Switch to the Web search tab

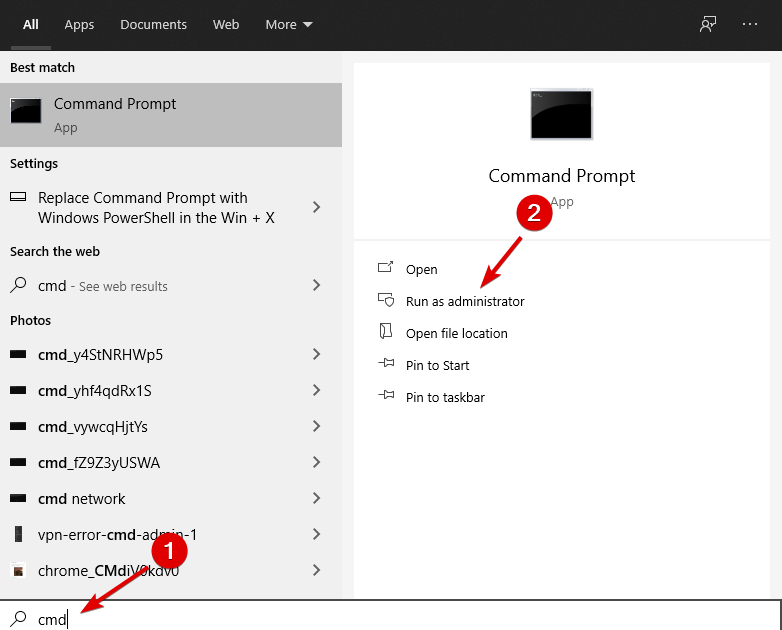tap(226, 24)
